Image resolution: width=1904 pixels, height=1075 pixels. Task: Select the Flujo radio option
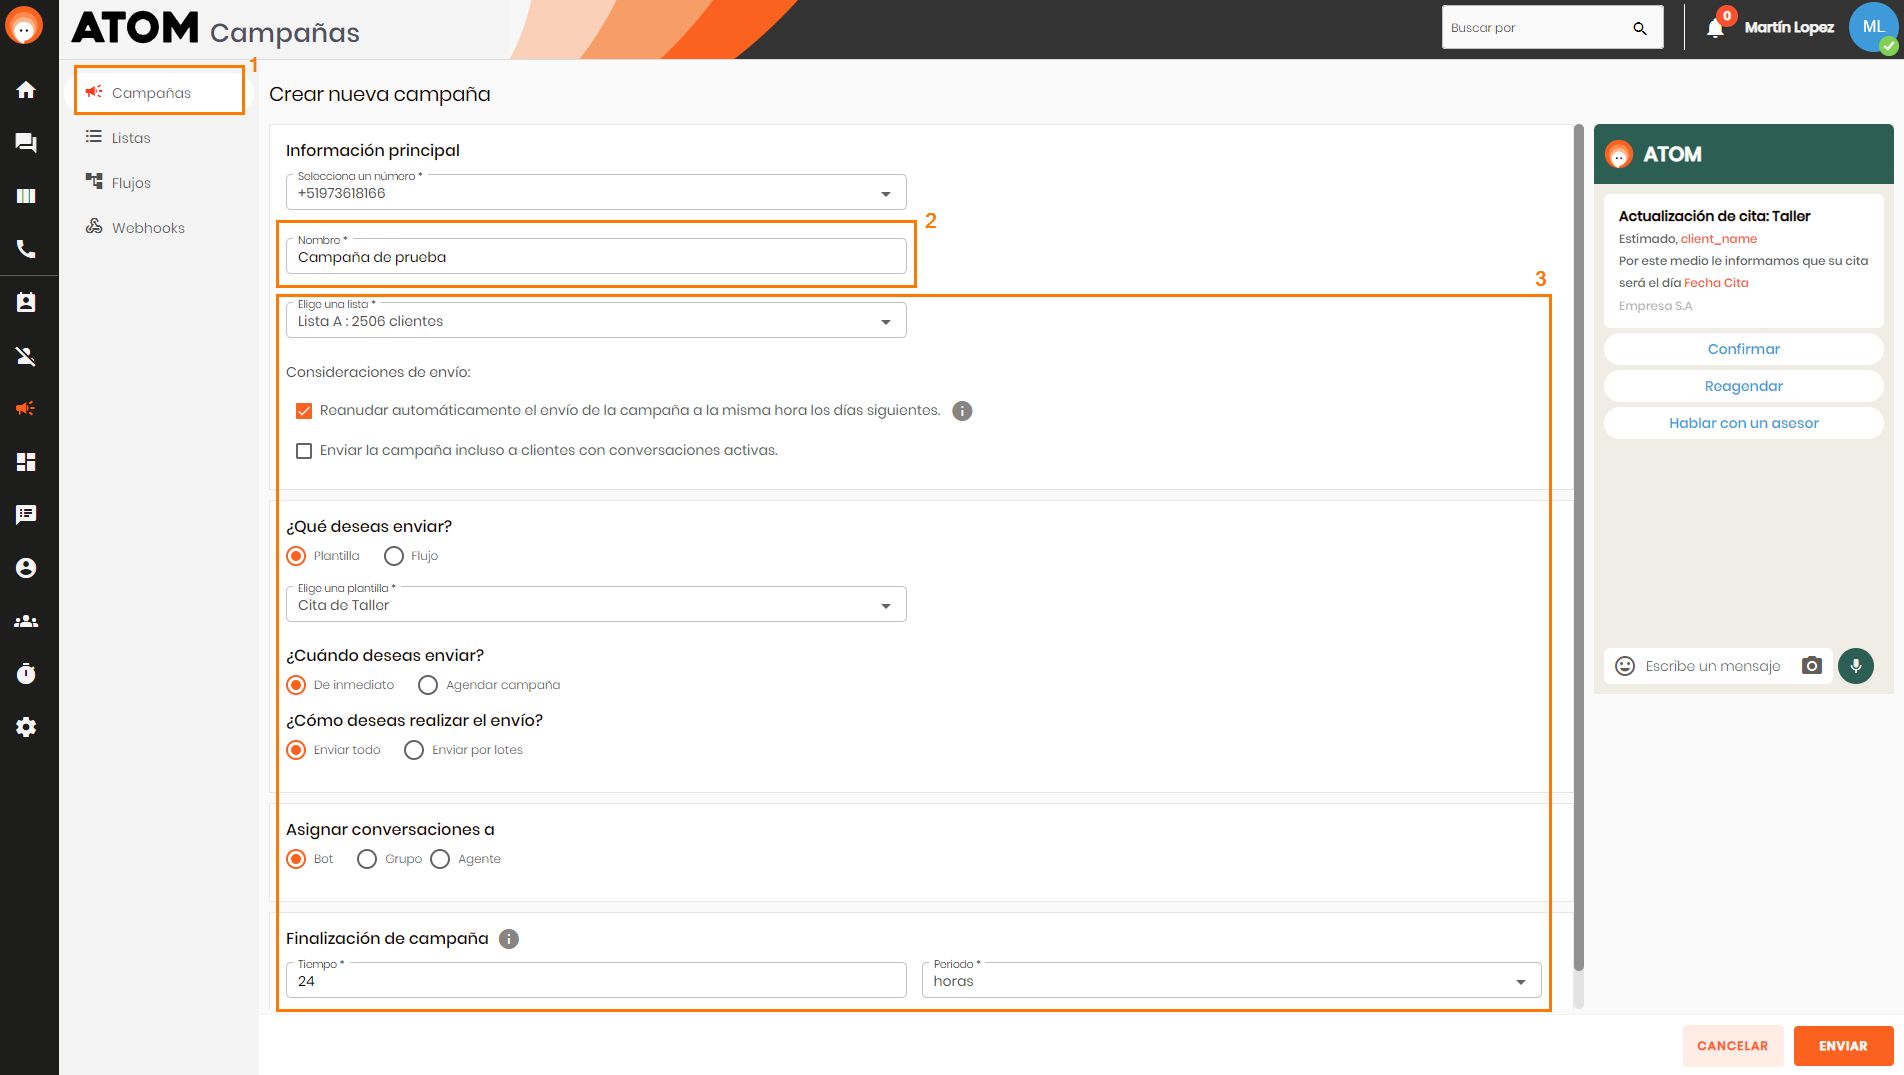pos(394,556)
